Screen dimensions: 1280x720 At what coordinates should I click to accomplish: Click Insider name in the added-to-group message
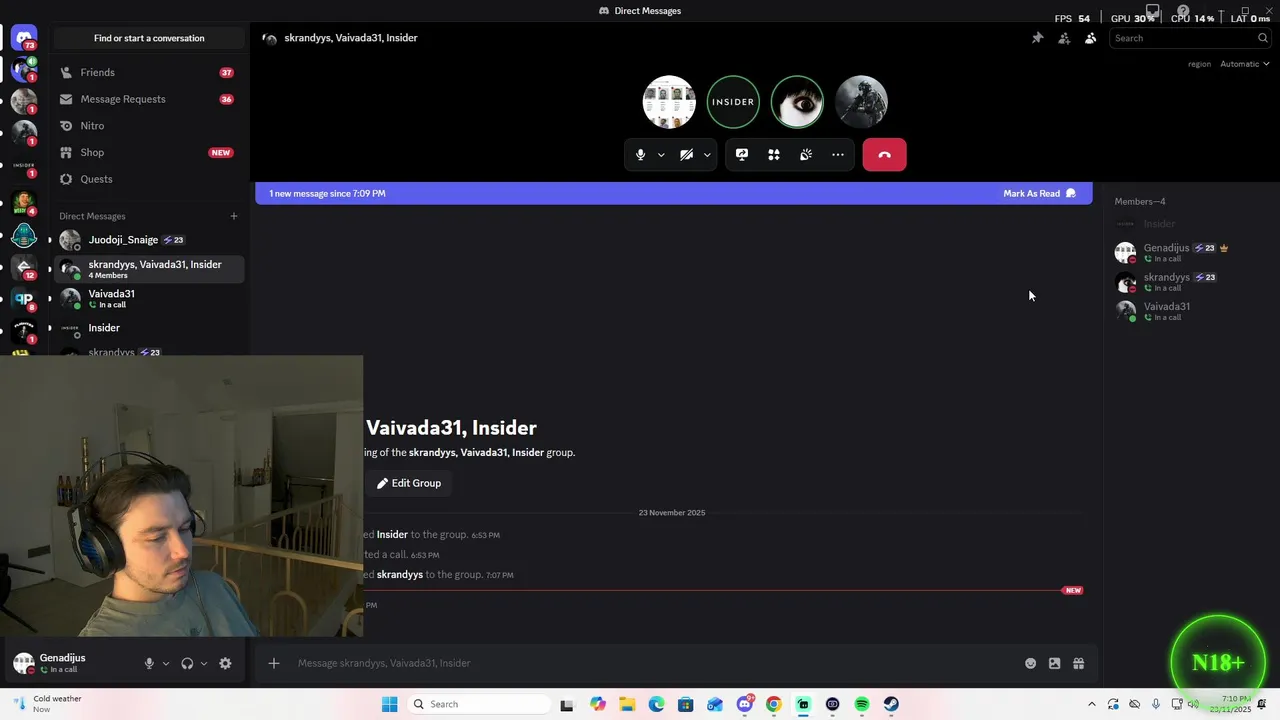(x=392, y=535)
